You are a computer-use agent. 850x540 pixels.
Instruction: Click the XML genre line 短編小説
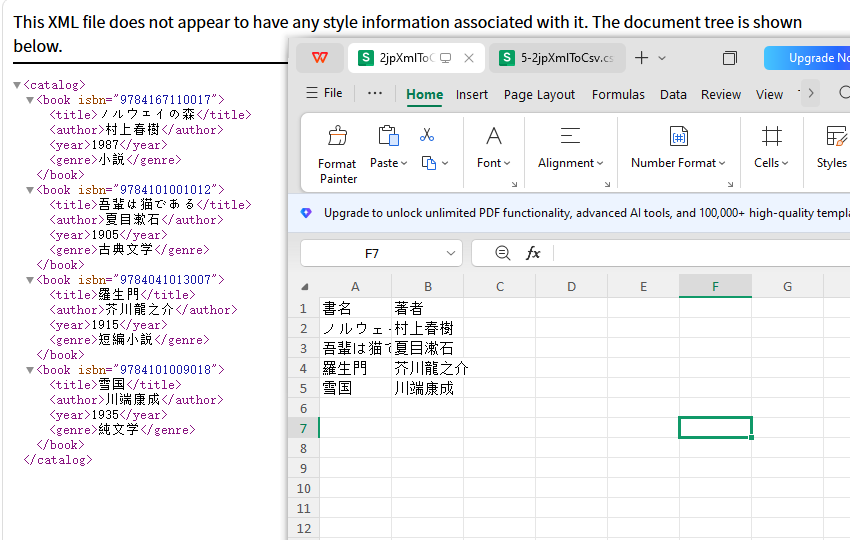tap(129, 340)
